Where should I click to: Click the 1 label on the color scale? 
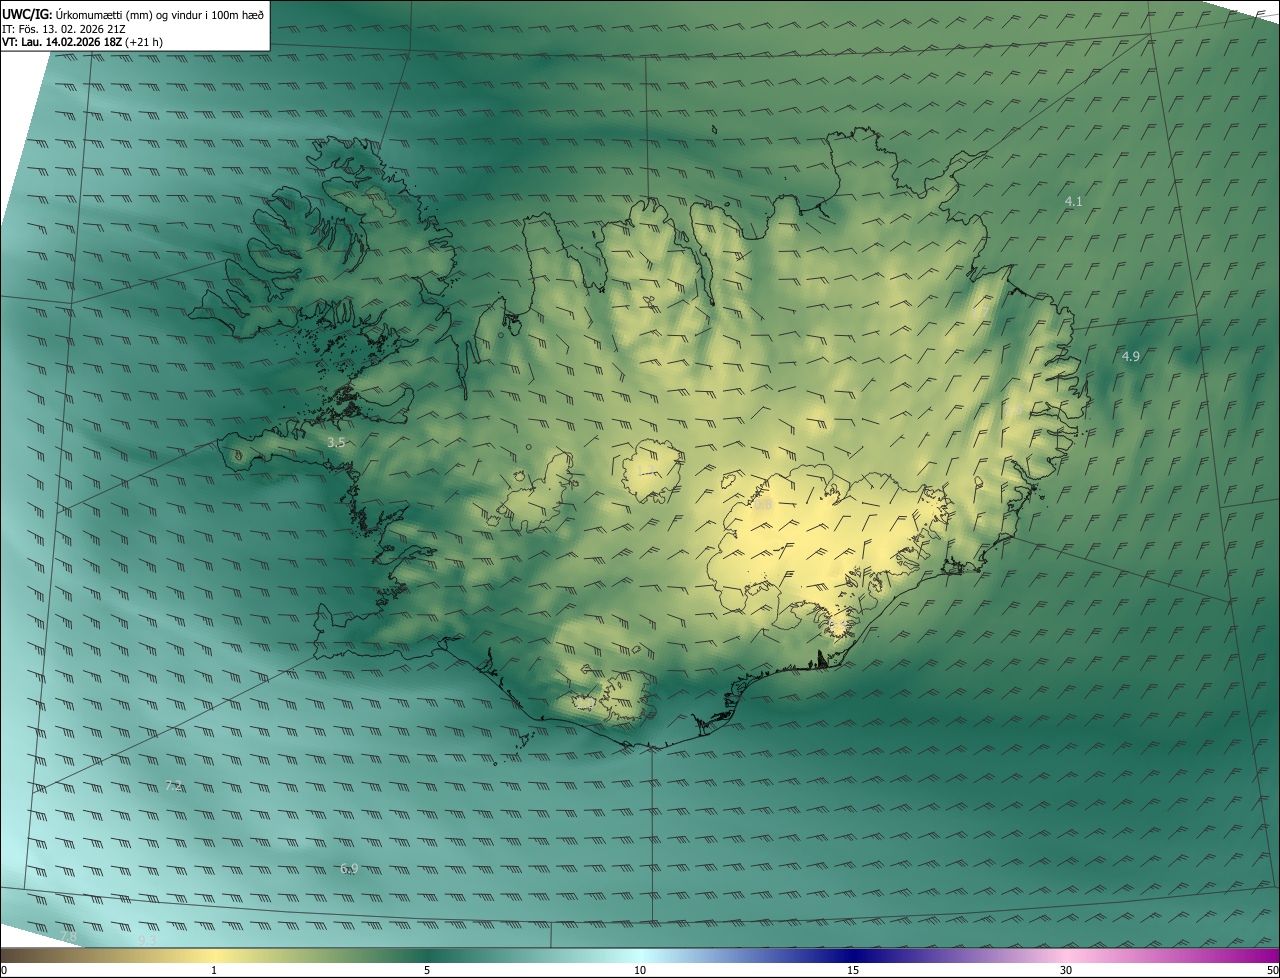click(x=214, y=971)
